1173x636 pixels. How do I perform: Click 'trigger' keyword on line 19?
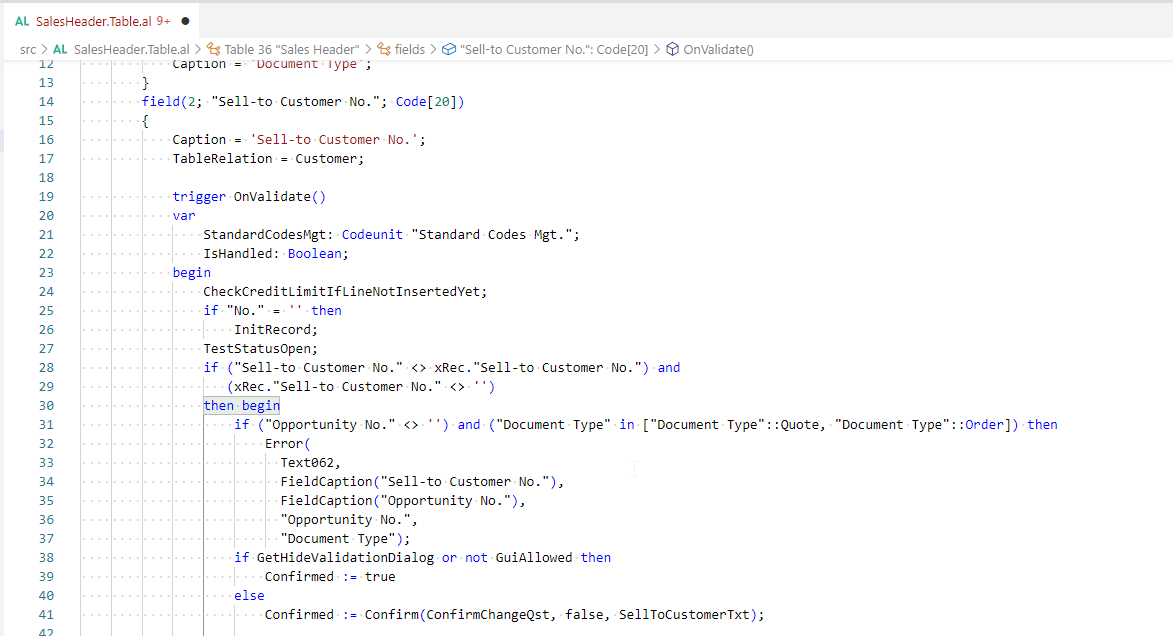click(x=199, y=197)
